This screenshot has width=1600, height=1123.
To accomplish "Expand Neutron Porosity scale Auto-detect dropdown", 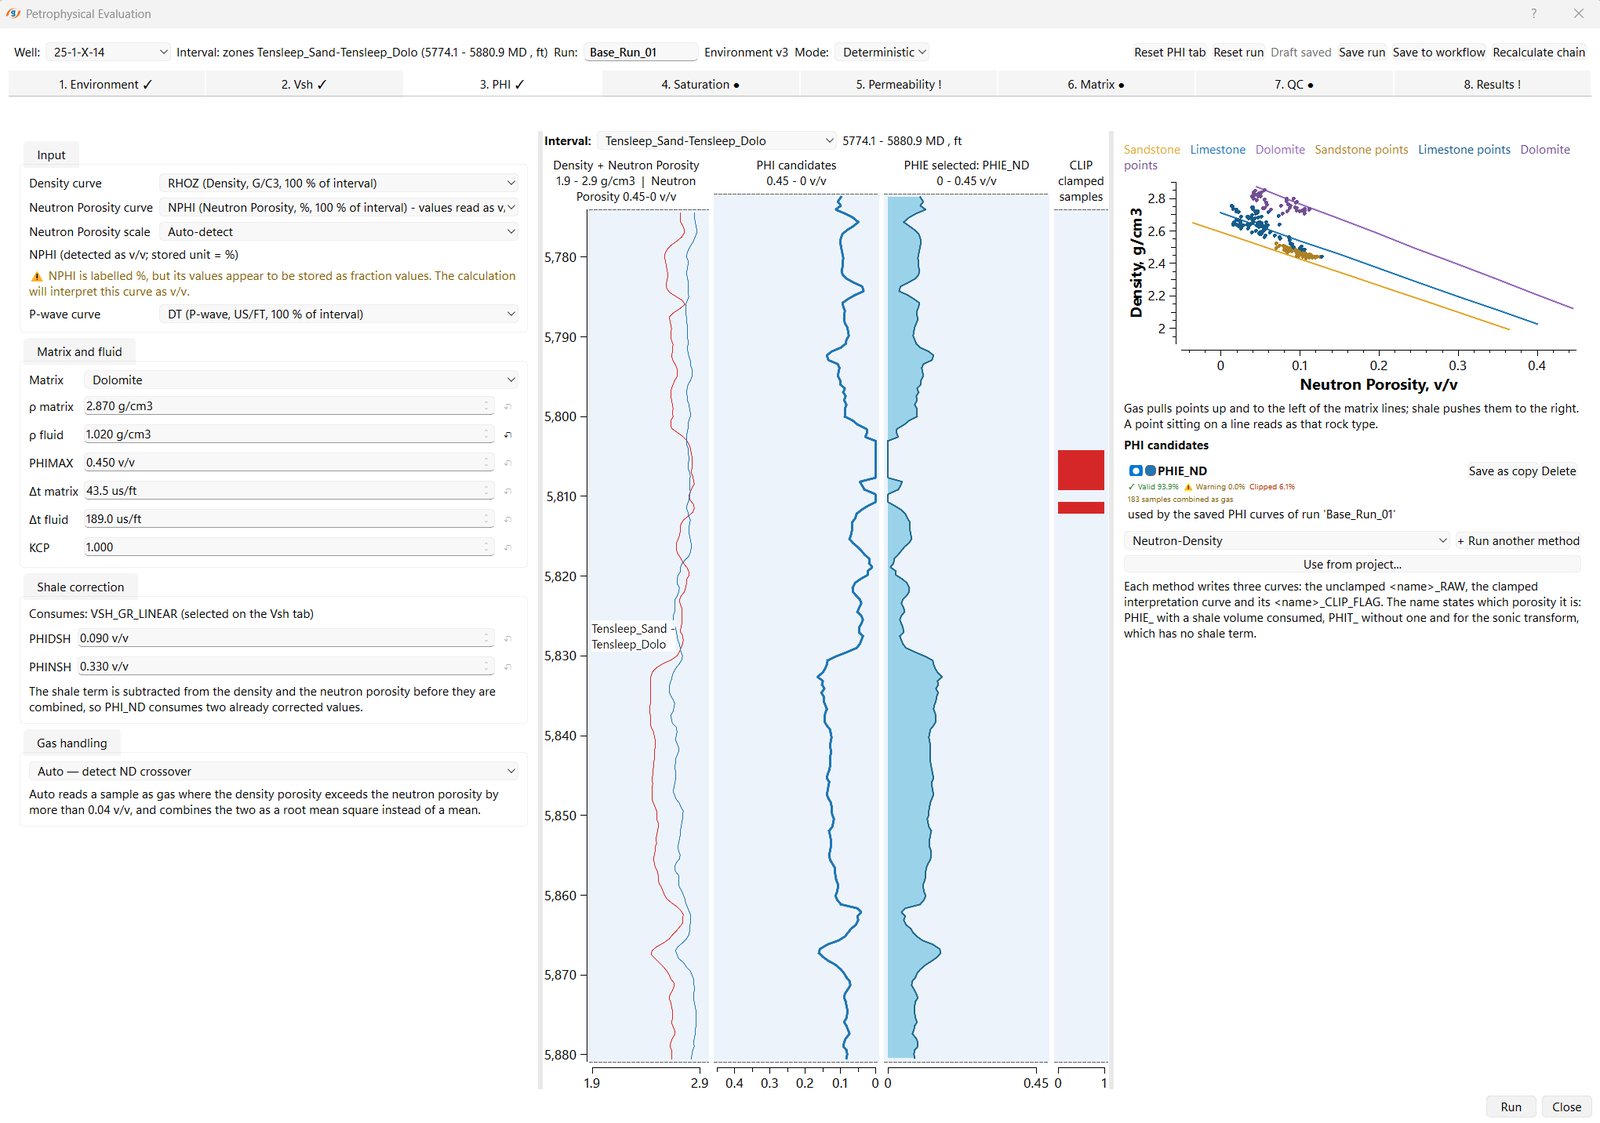I will [x=339, y=231].
